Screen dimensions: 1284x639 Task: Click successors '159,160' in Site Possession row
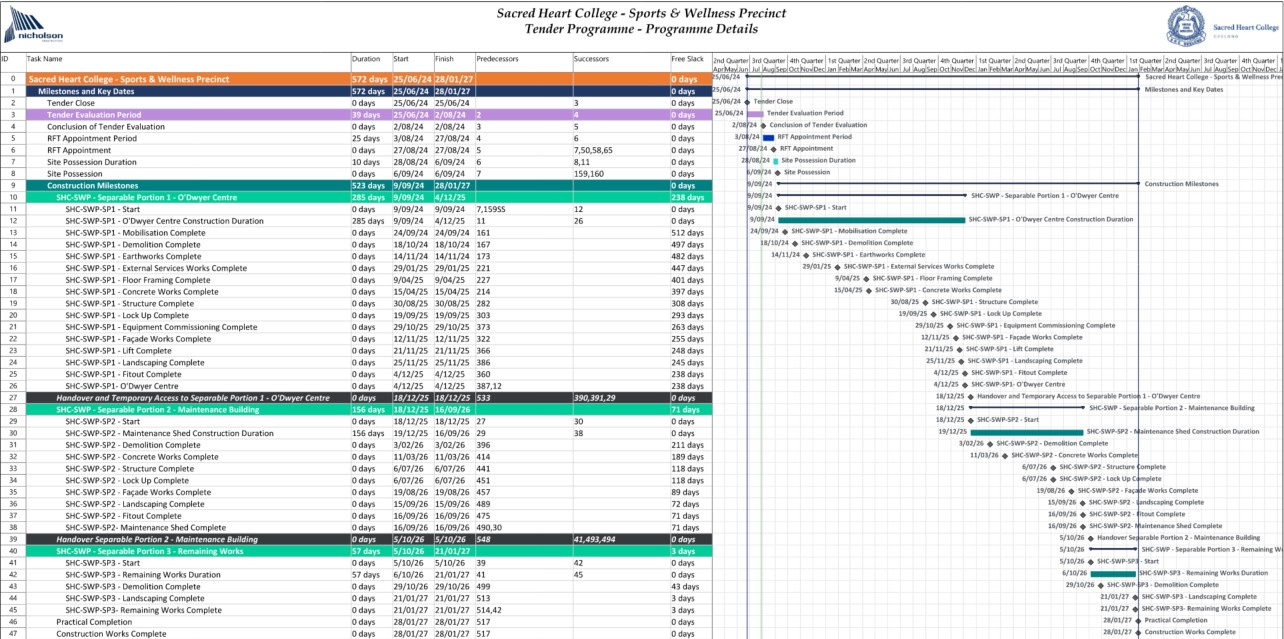click(588, 174)
